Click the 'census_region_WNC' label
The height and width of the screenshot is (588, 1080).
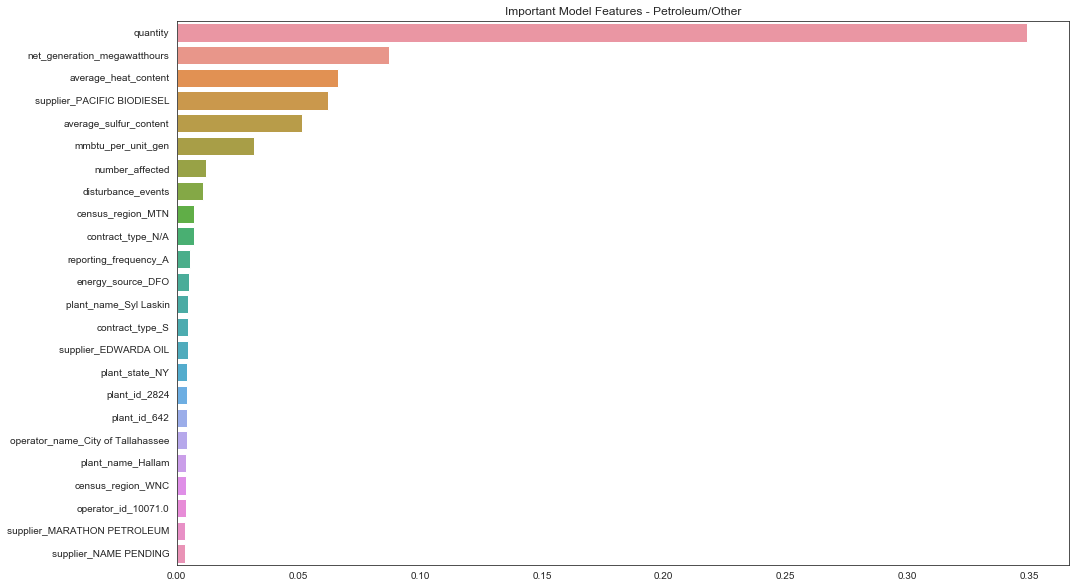(121, 485)
